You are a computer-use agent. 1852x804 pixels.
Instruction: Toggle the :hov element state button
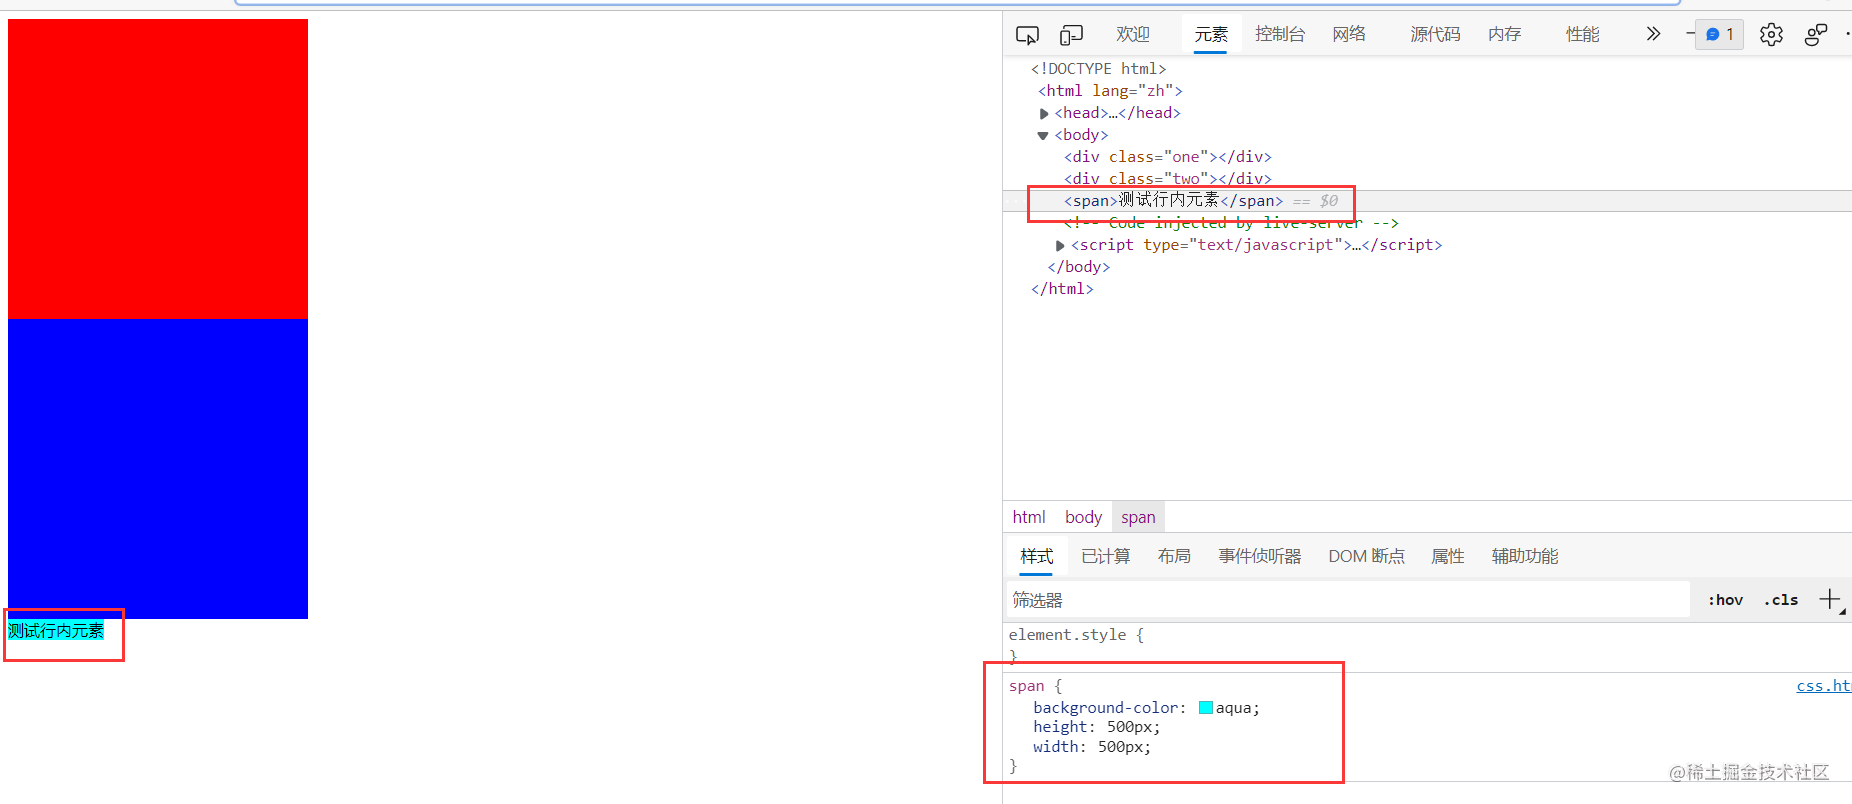pyautogui.click(x=1725, y=600)
